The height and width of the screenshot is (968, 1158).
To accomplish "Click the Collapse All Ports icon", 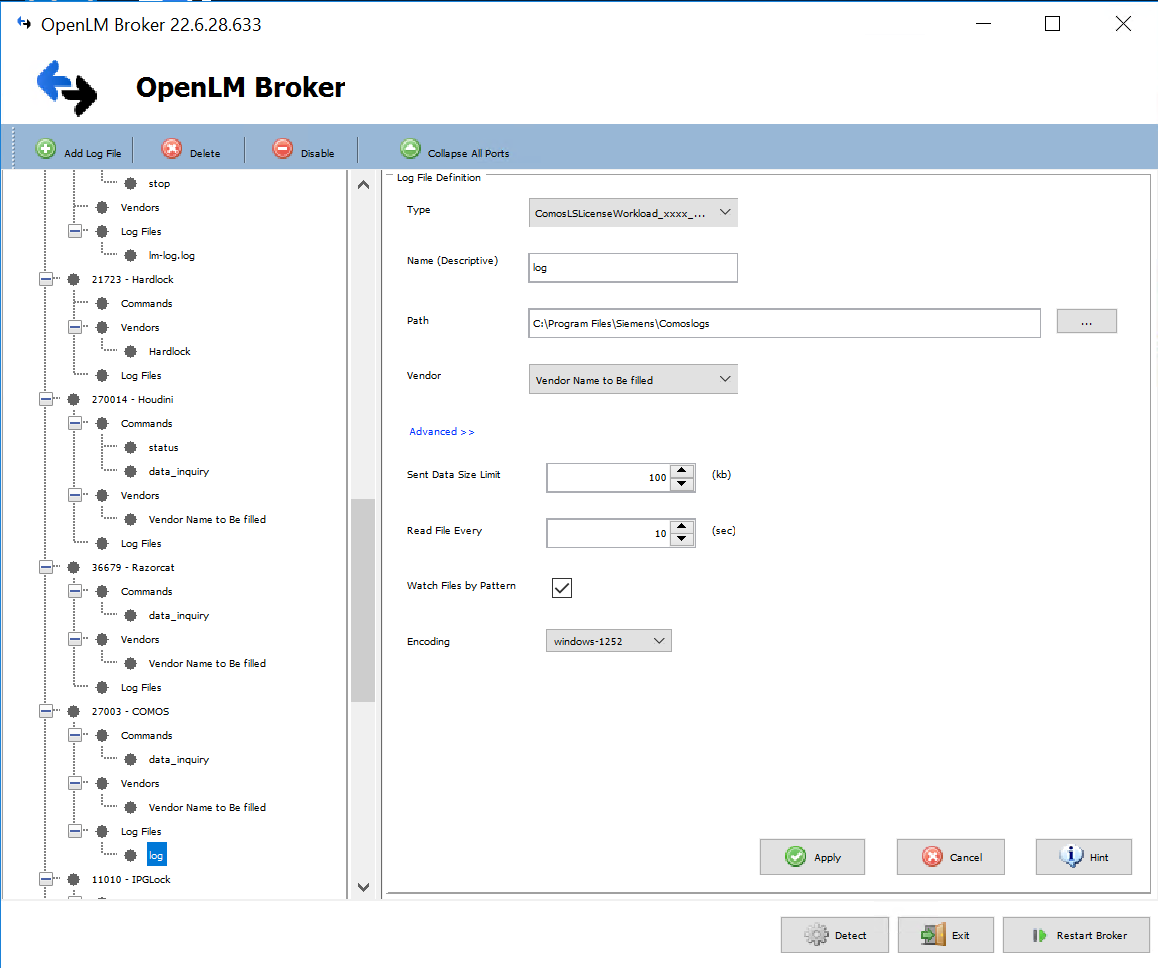I will tap(410, 149).
